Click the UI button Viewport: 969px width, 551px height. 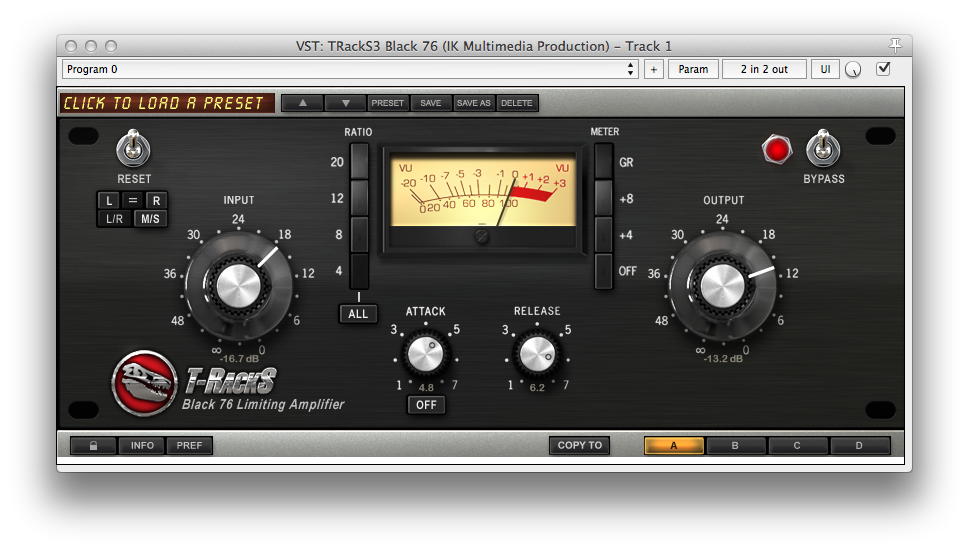click(x=825, y=69)
